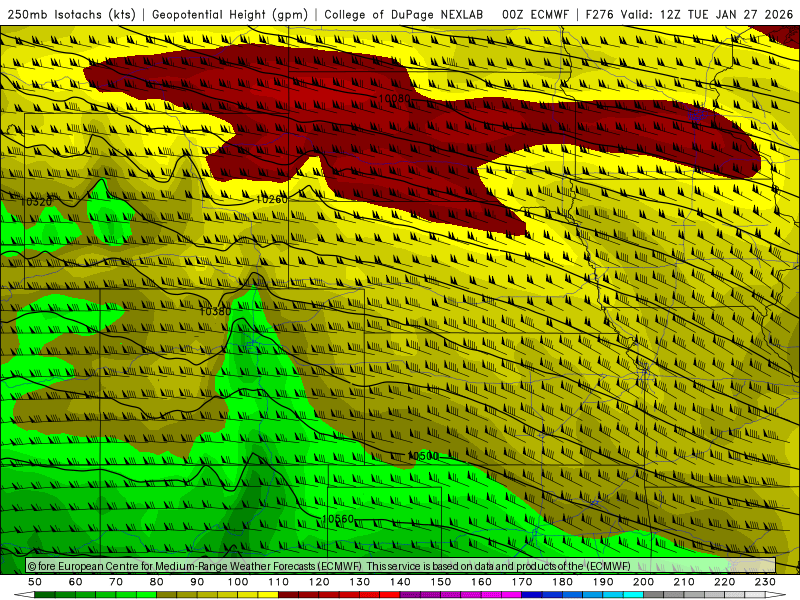The width and height of the screenshot is (800, 600).
Task: Click the 170 value on the color scale
Action: coord(522,582)
